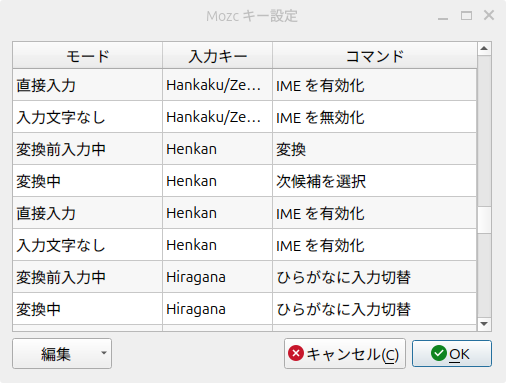Click the scrollbar up arrow
Image resolution: width=506 pixels, height=383 pixels.
click(484, 49)
